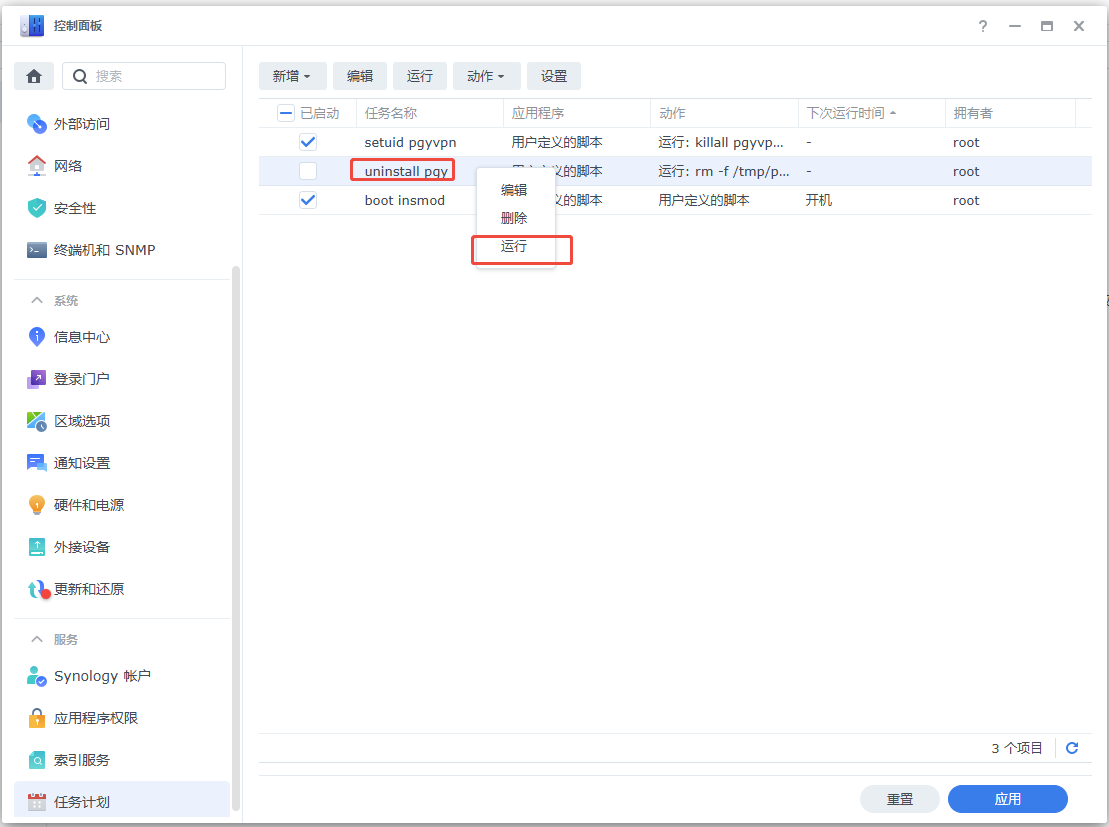Image resolution: width=1109 pixels, height=827 pixels.
Task: Open 终端机和 SNMP terminal icon
Action: pyautogui.click(x=37, y=250)
